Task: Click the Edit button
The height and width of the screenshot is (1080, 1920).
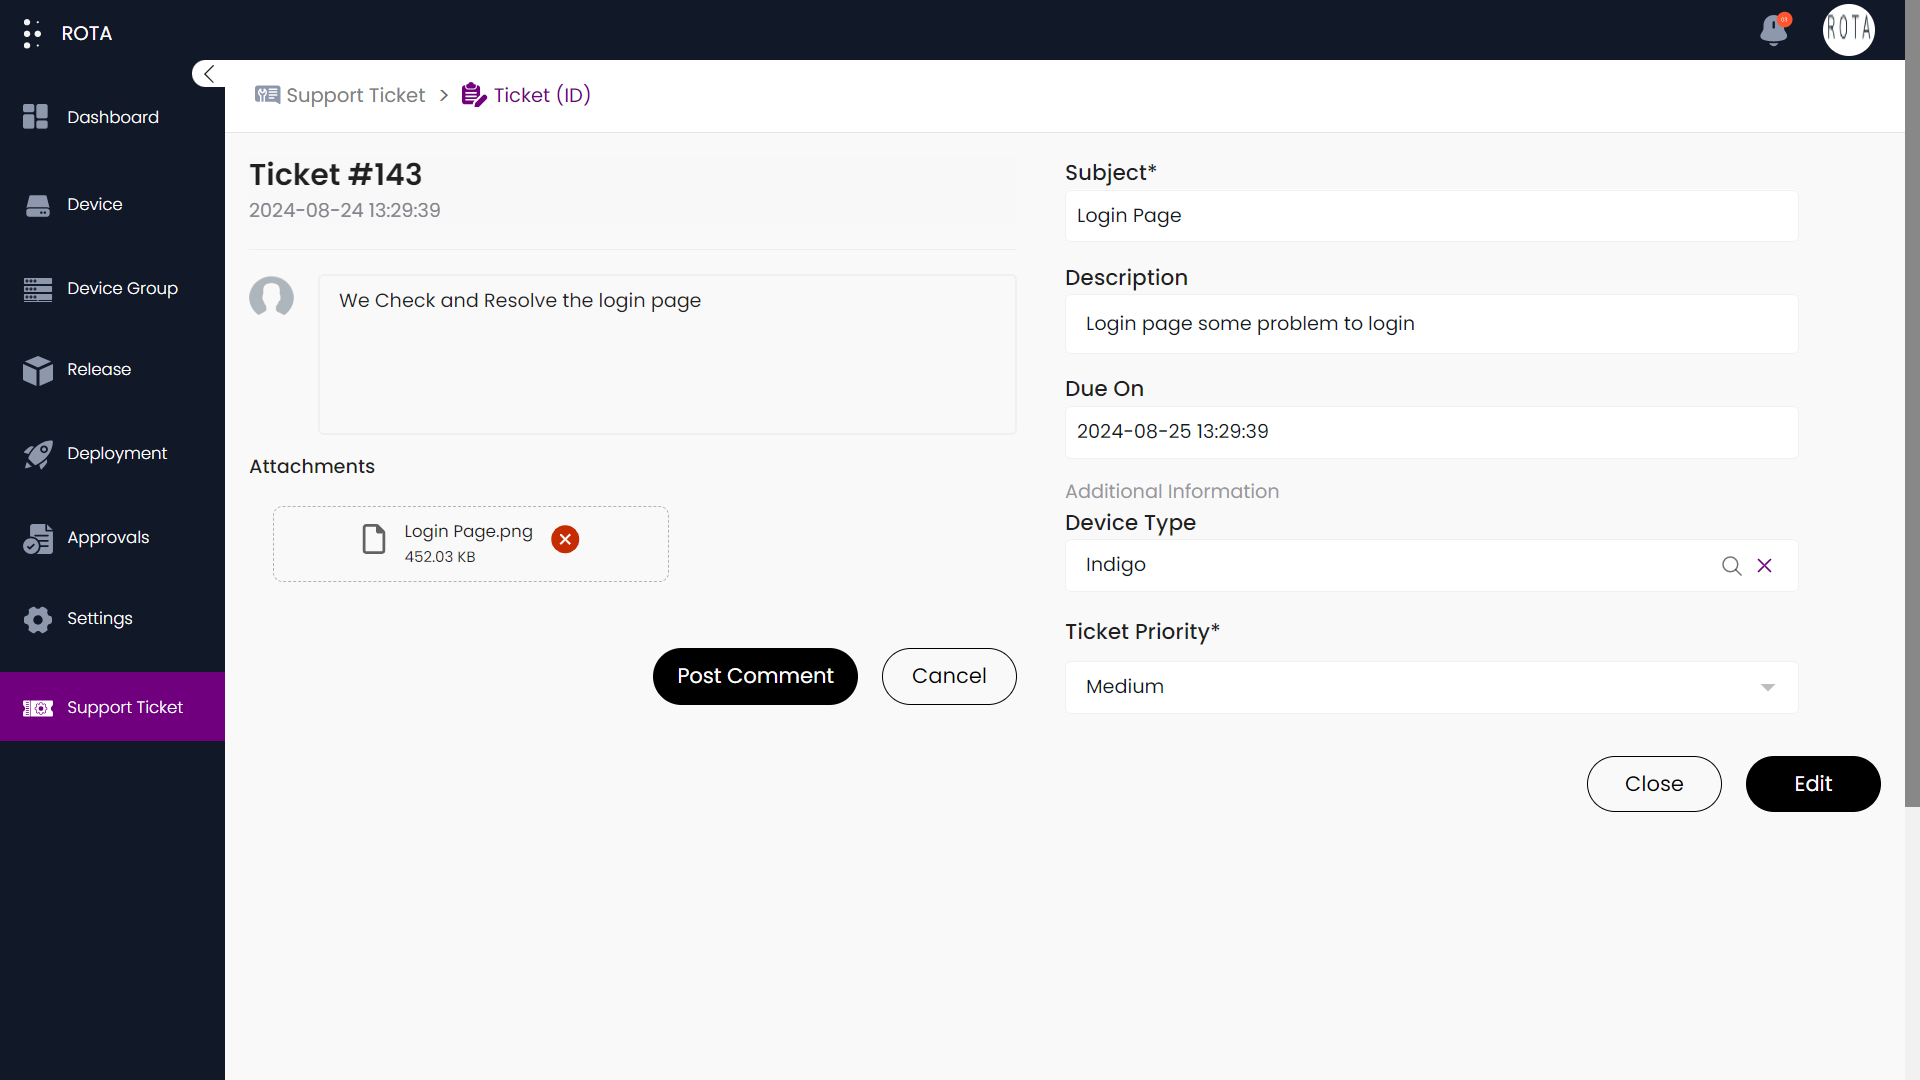Action: (1813, 784)
